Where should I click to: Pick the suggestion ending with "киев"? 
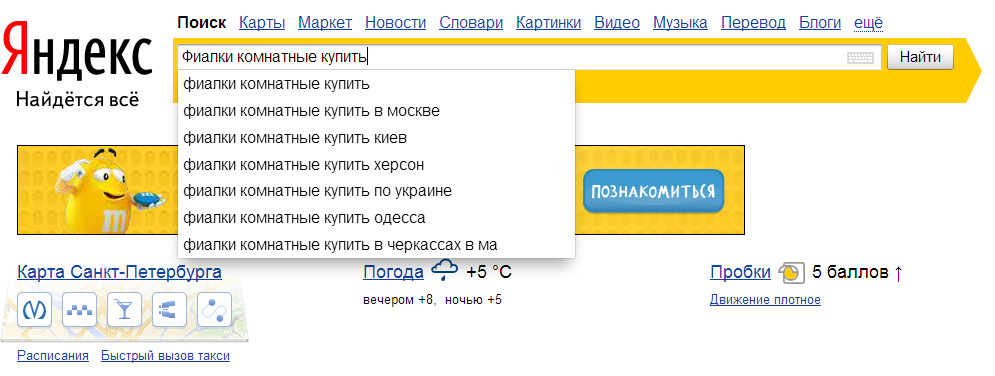click(376, 138)
